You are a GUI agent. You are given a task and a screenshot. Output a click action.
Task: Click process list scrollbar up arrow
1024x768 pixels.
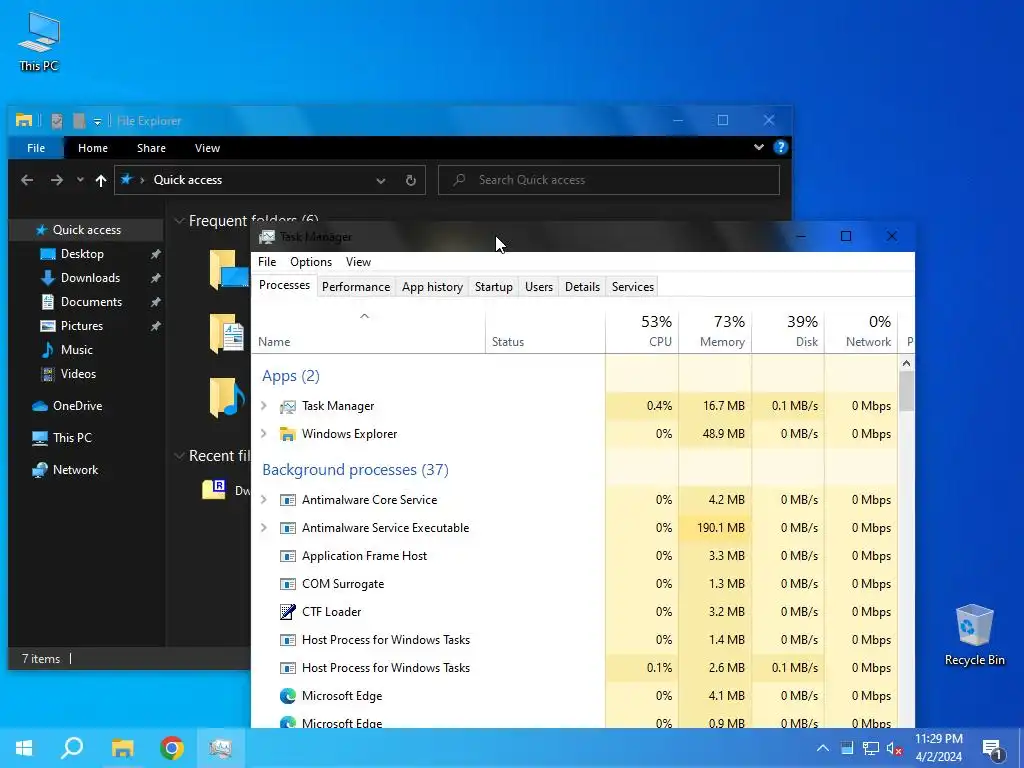906,363
